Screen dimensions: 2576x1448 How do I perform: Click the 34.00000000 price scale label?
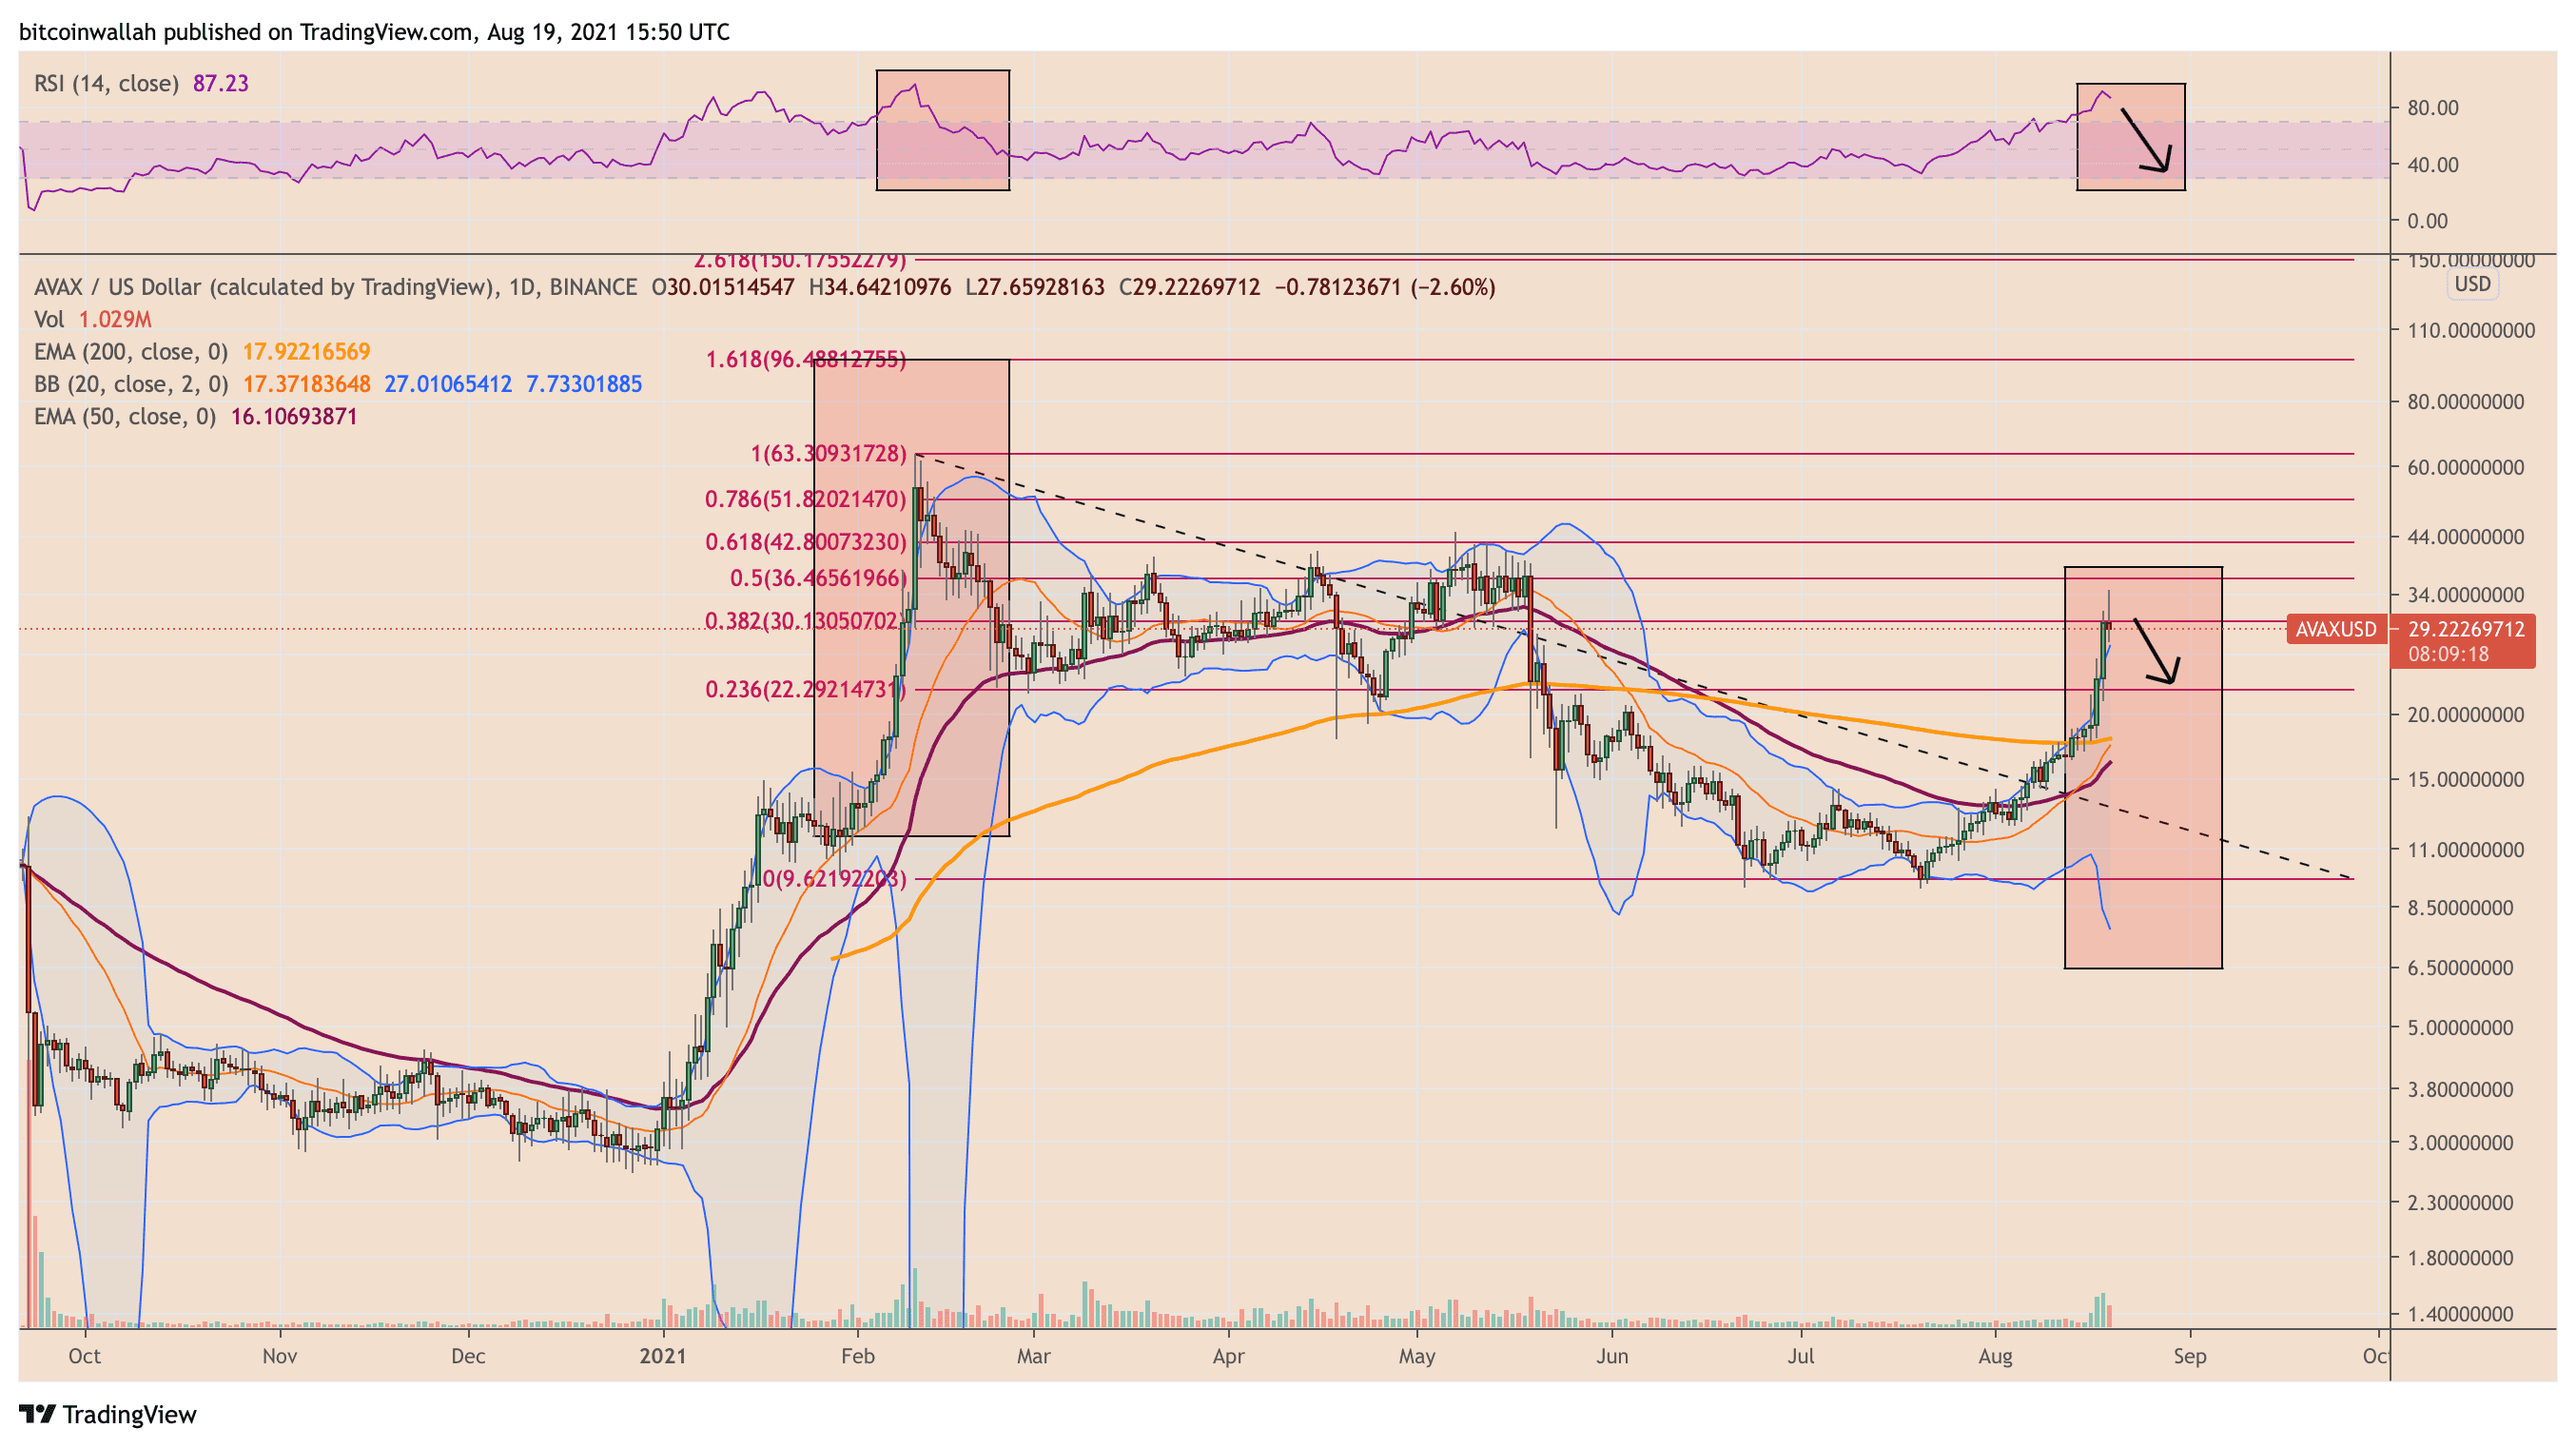point(2465,595)
